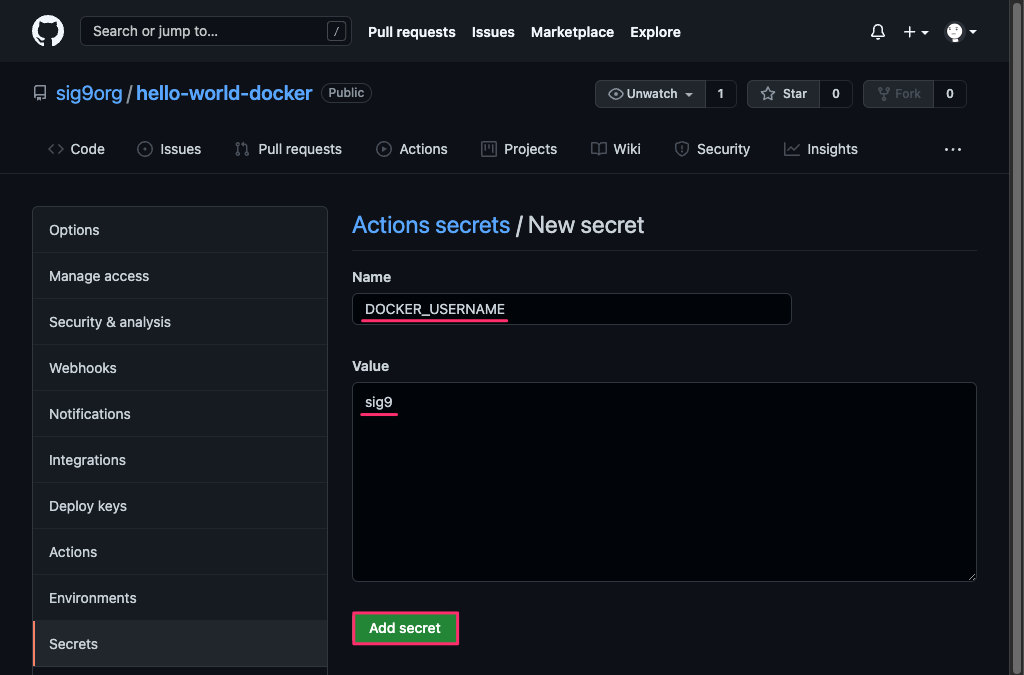Viewport: 1024px width, 675px height.
Task: Click the Fork button
Action: click(899, 94)
